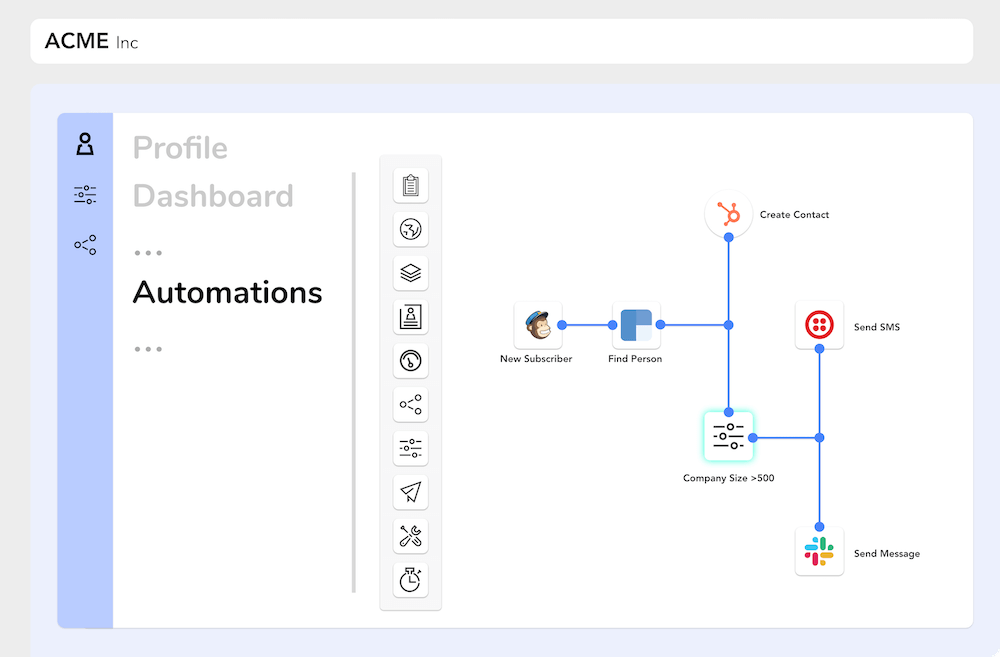Select the wrench and screwdriver tool
Image resolution: width=1000 pixels, height=657 pixels.
[x=411, y=536]
